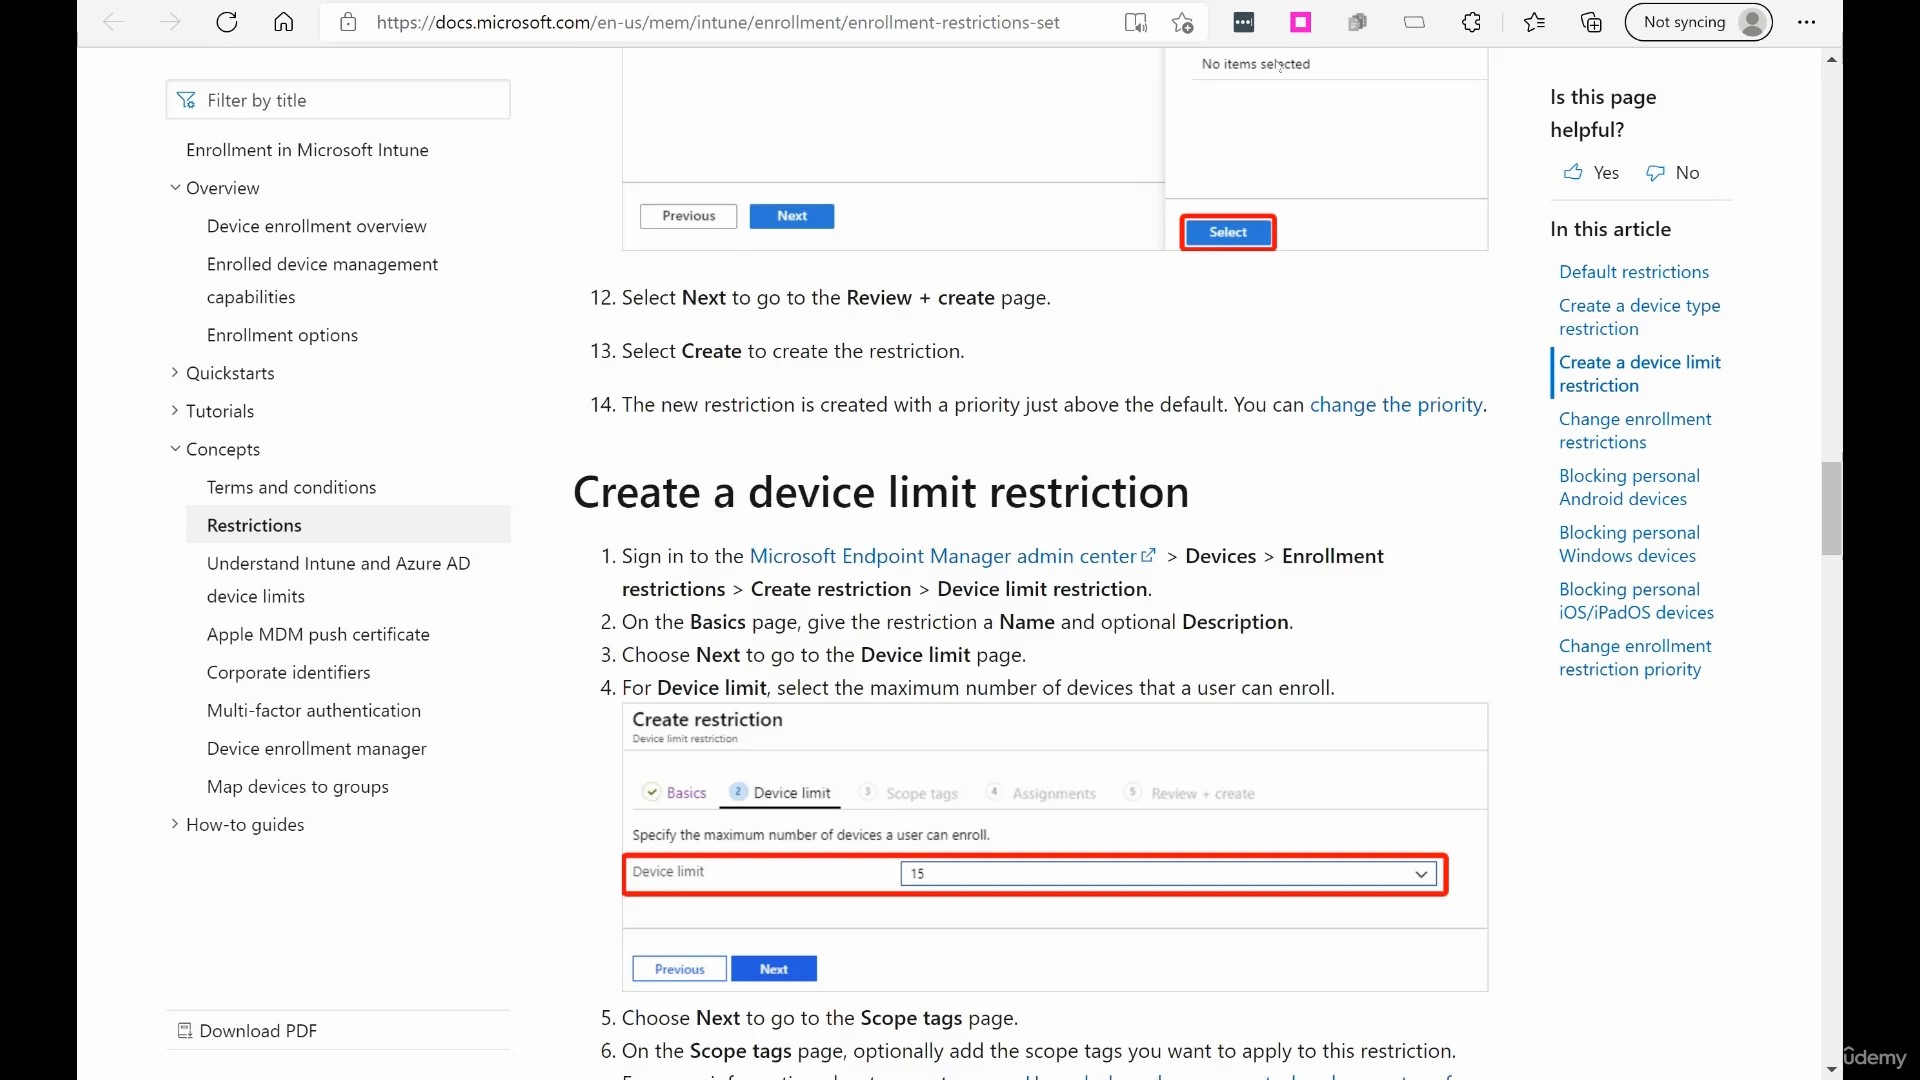Jump to Blocking personal Android devices
Viewport: 1920px width, 1080px height.
[1629, 488]
